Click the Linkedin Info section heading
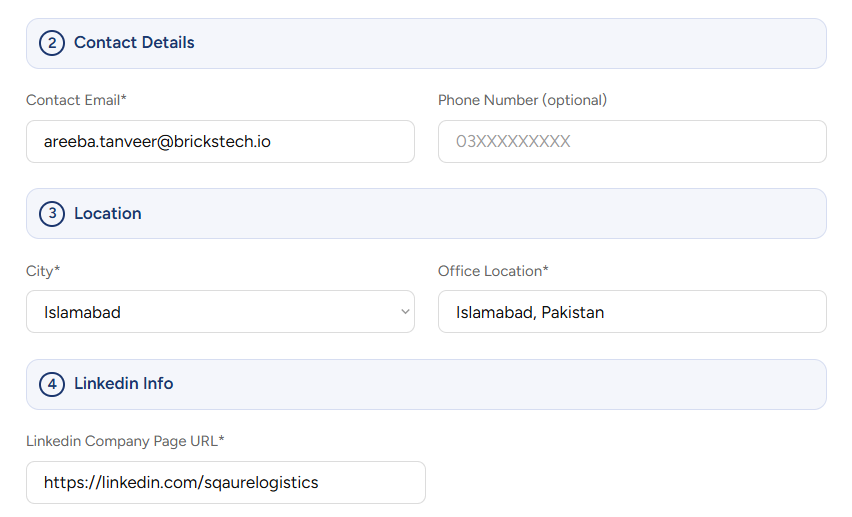The width and height of the screenshot is (852, 517). (x=124, y=384)
